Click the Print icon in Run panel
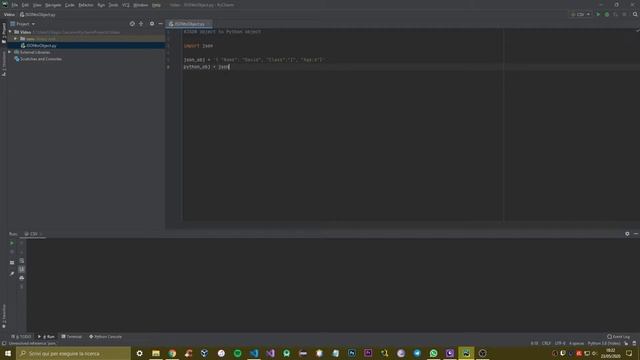The width and height of the screenshot is (640, 360). pyautogui.click(x=22, y=278)
